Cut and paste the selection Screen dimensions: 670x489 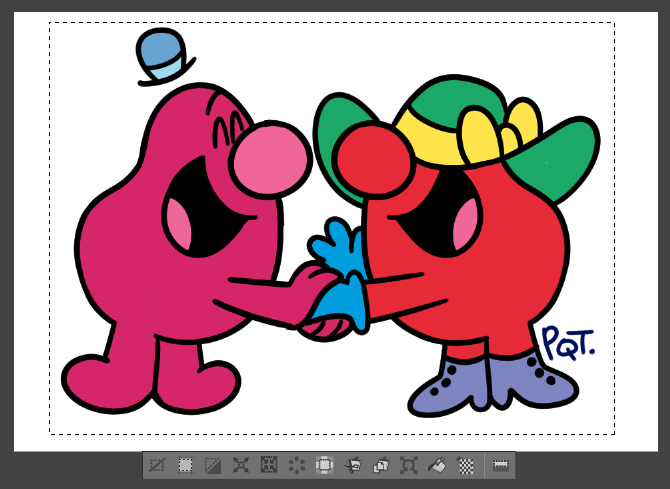tap(353, 465)
